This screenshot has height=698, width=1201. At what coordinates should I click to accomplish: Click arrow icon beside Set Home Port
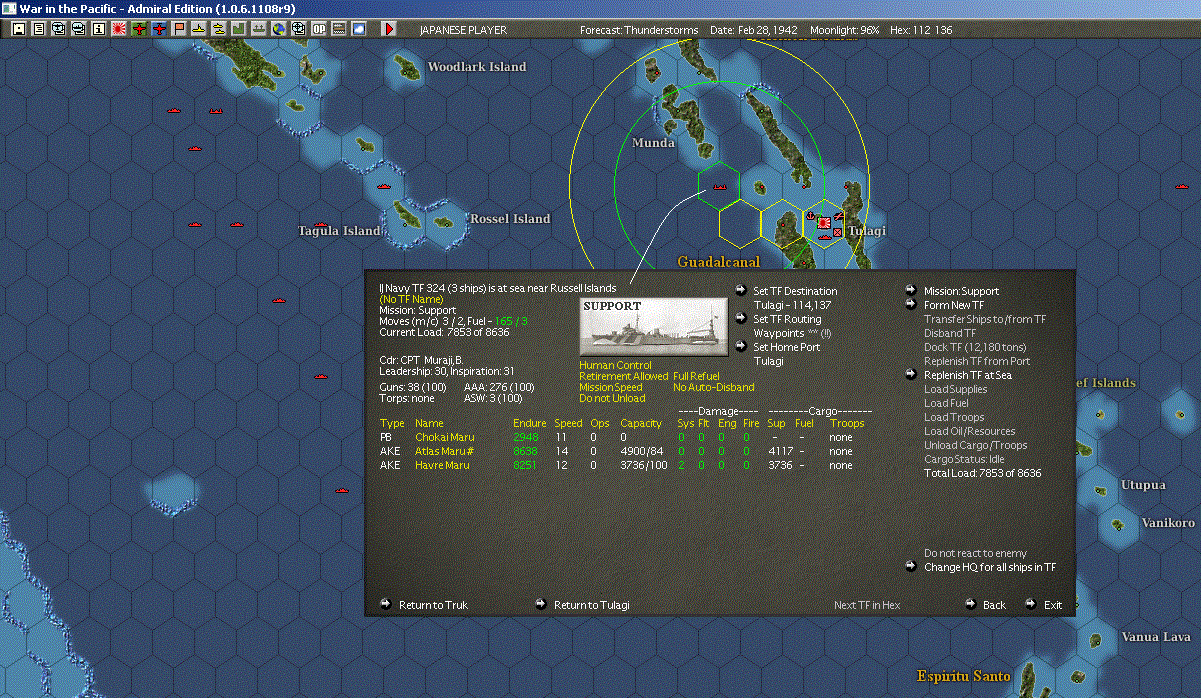coord(740,347)
